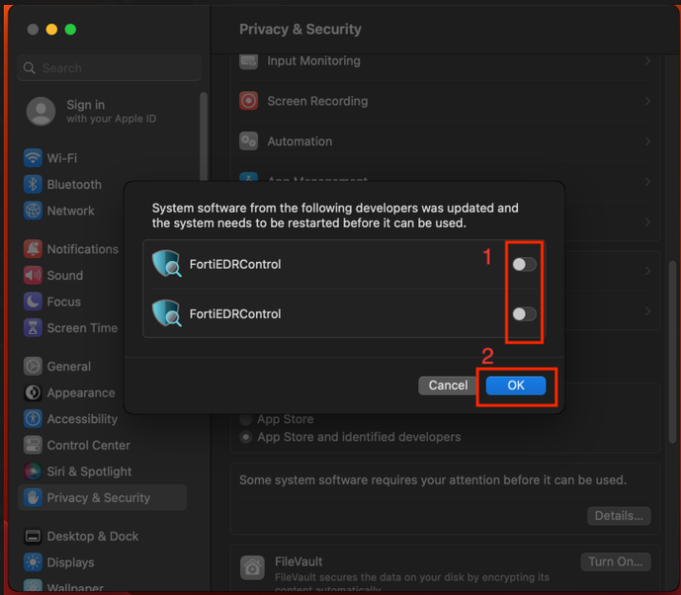Open Siri & Spotlight icon
The width and height of the screenshot is (681, 595).
[33, 471]
